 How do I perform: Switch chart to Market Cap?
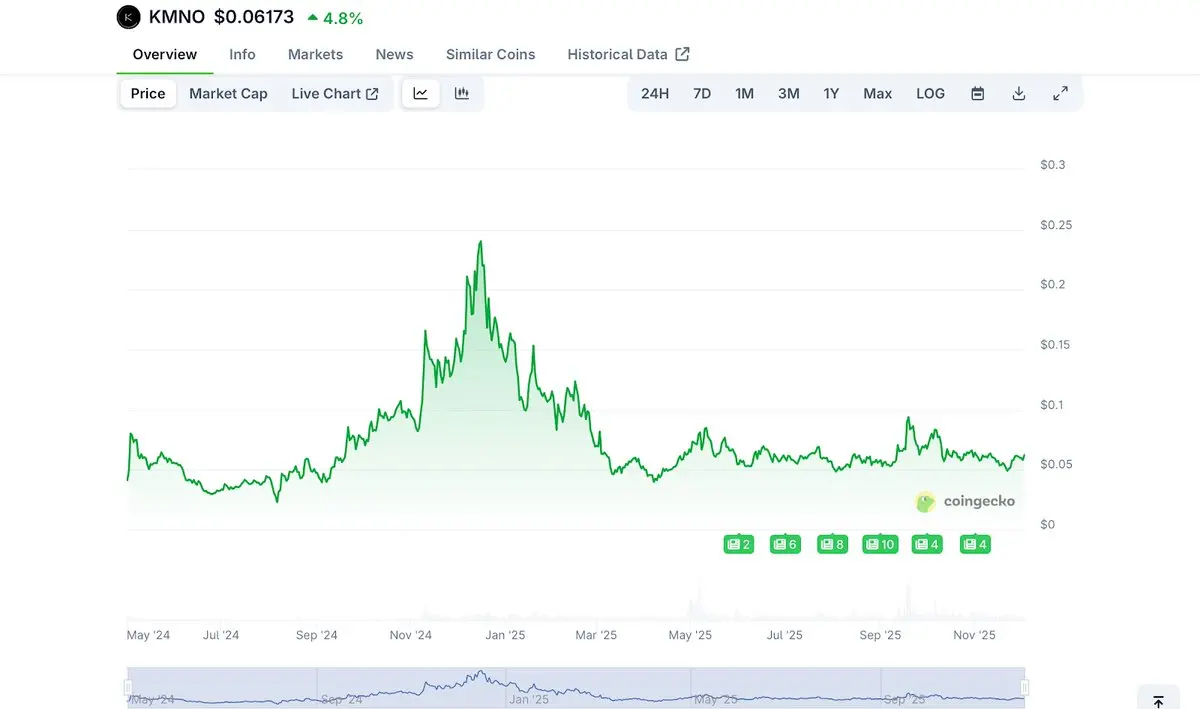click(228, 94)
